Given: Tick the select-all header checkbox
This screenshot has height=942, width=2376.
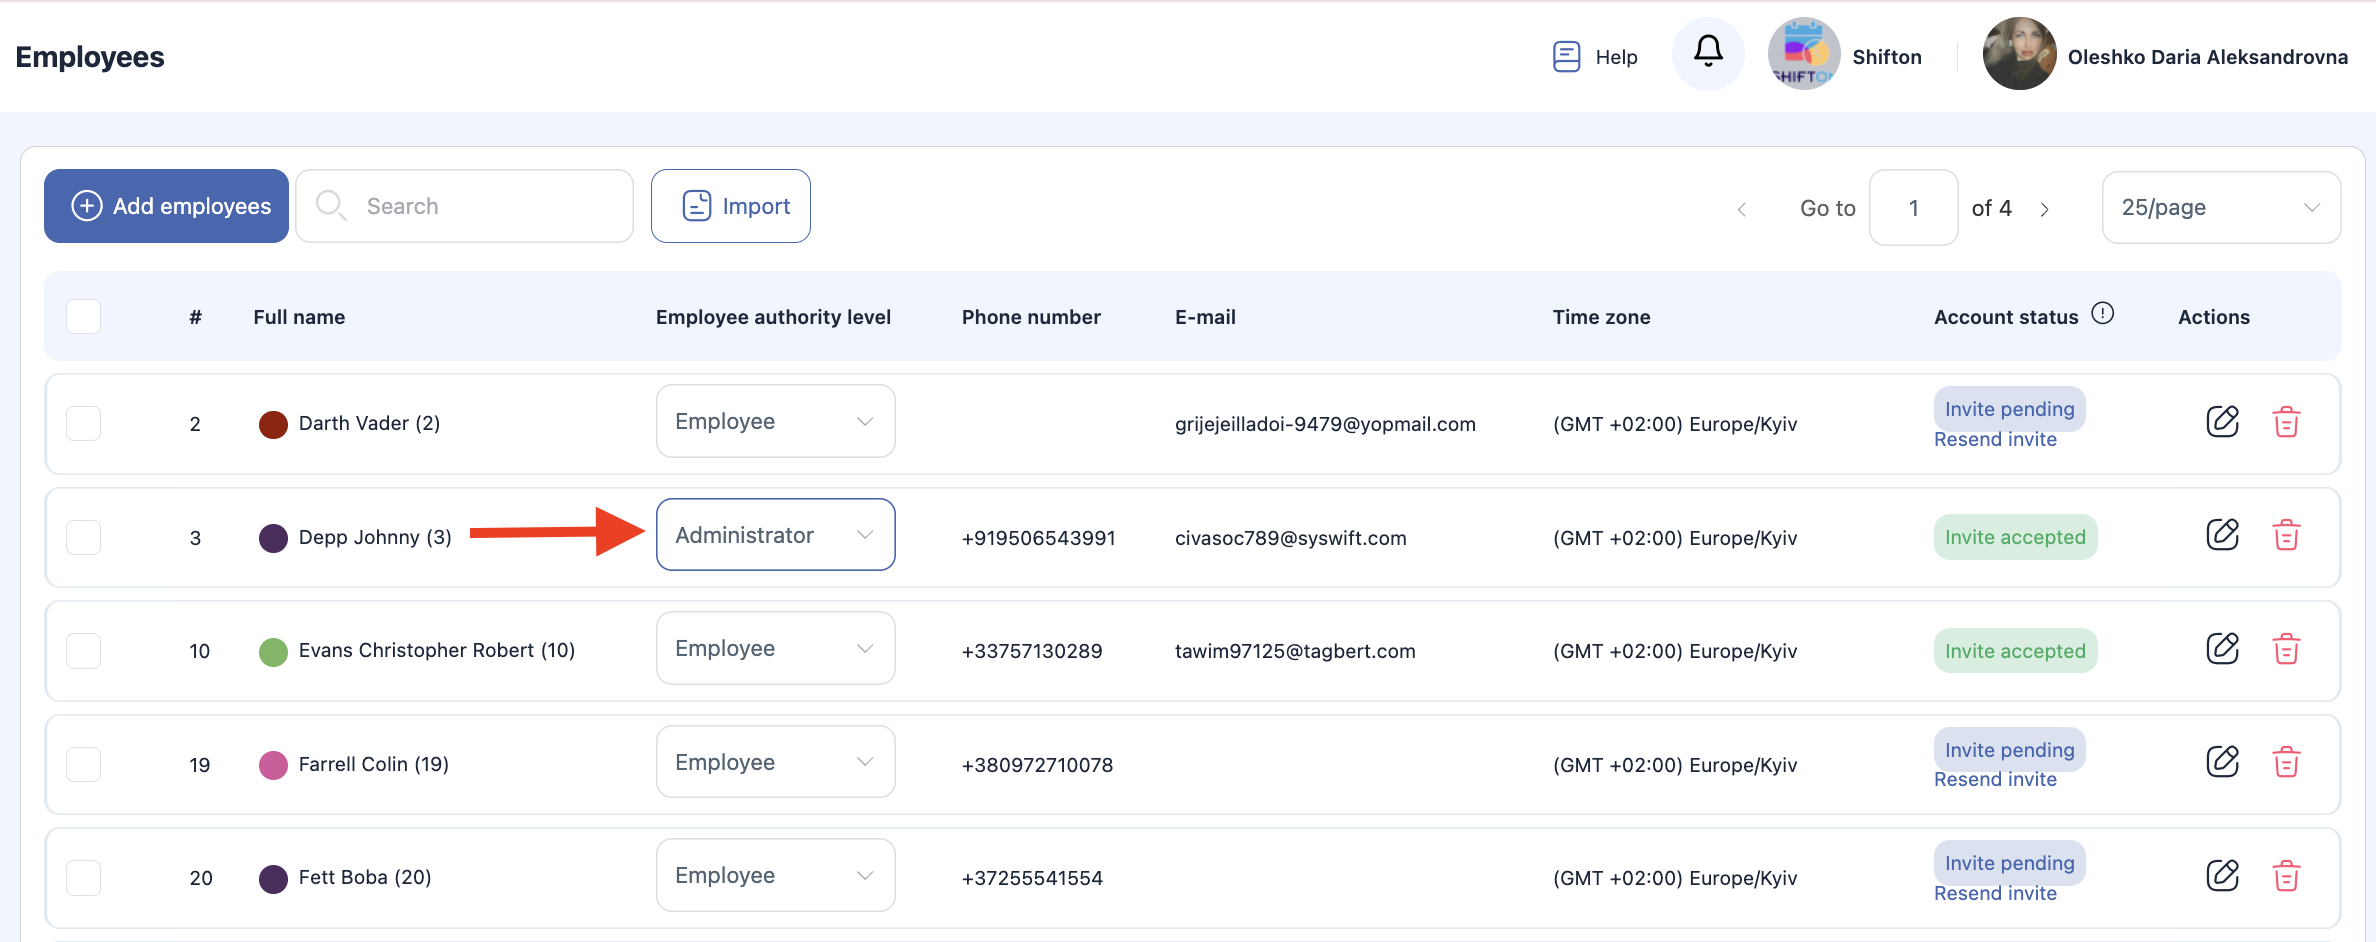Looking at the screenshot, I should 84,317.
